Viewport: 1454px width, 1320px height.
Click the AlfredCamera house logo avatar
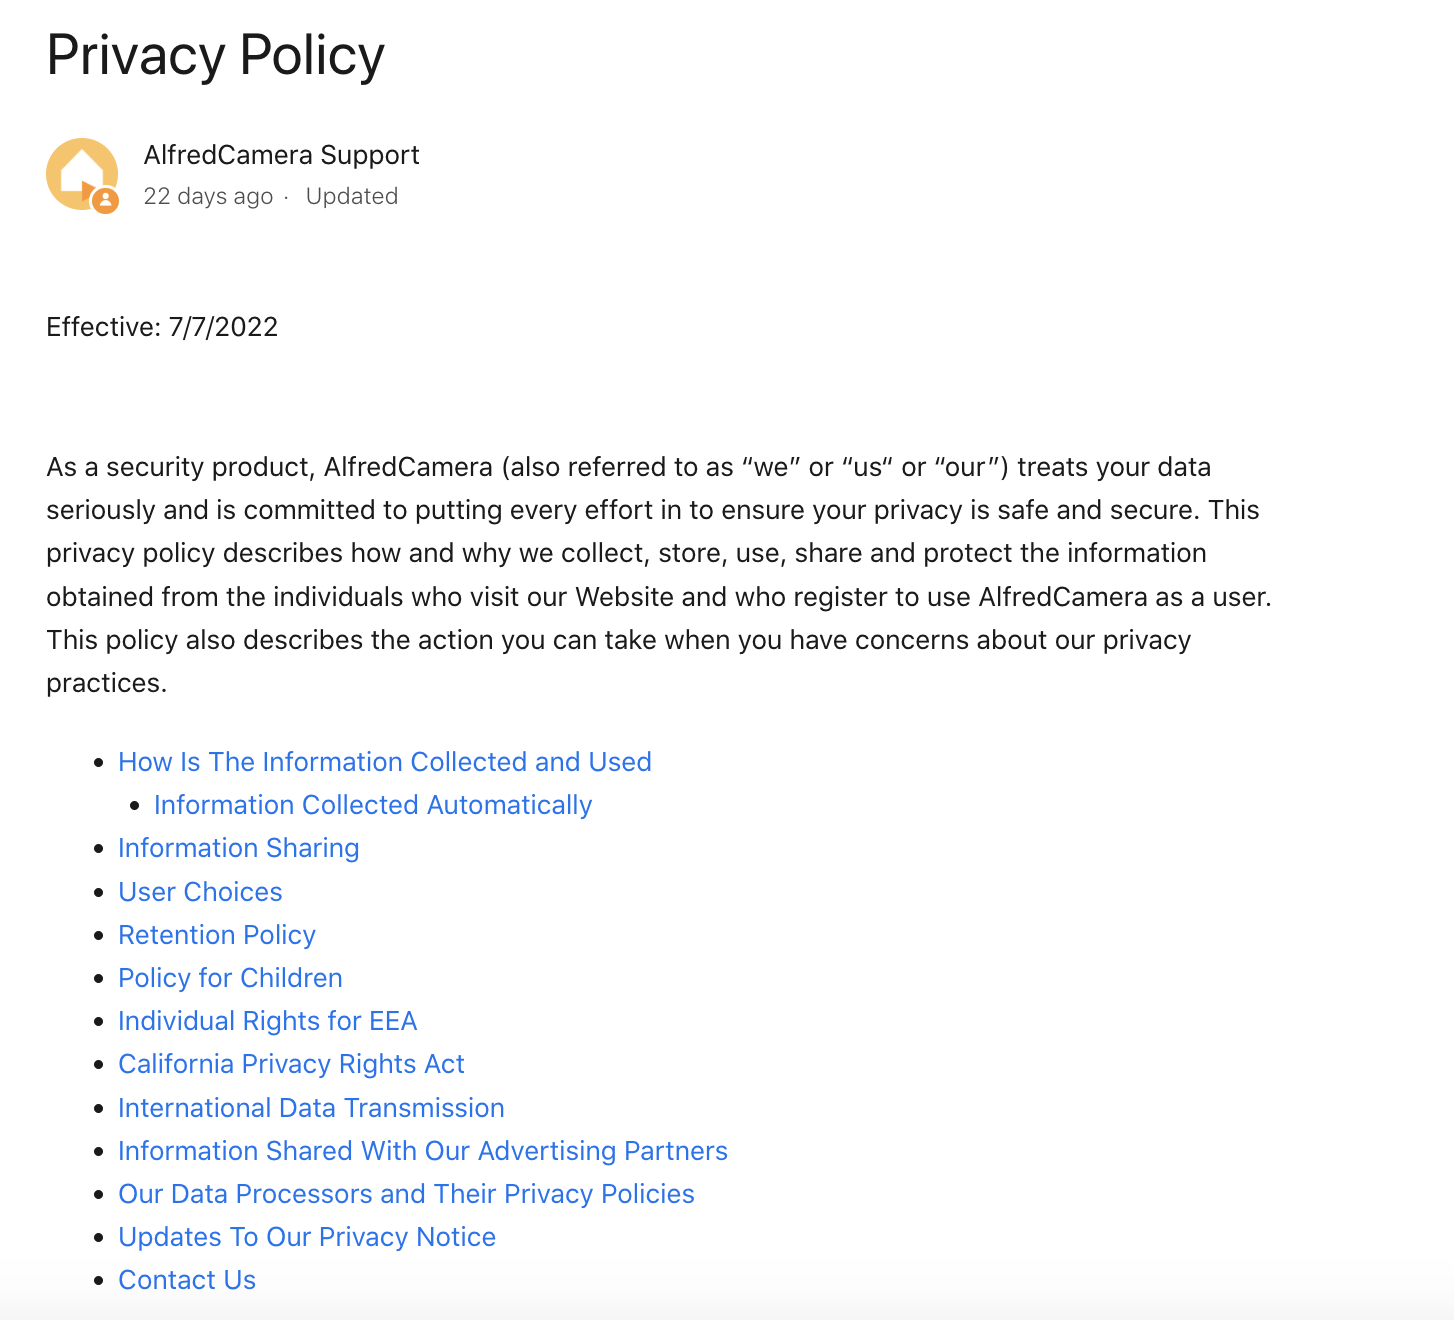pyautogui.click(x=81, y=174)
